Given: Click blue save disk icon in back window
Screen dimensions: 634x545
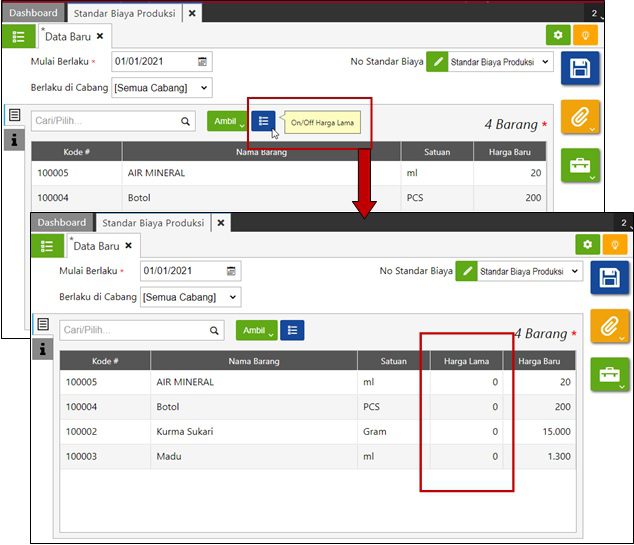Looking at the screenshot, I should 580,68.
